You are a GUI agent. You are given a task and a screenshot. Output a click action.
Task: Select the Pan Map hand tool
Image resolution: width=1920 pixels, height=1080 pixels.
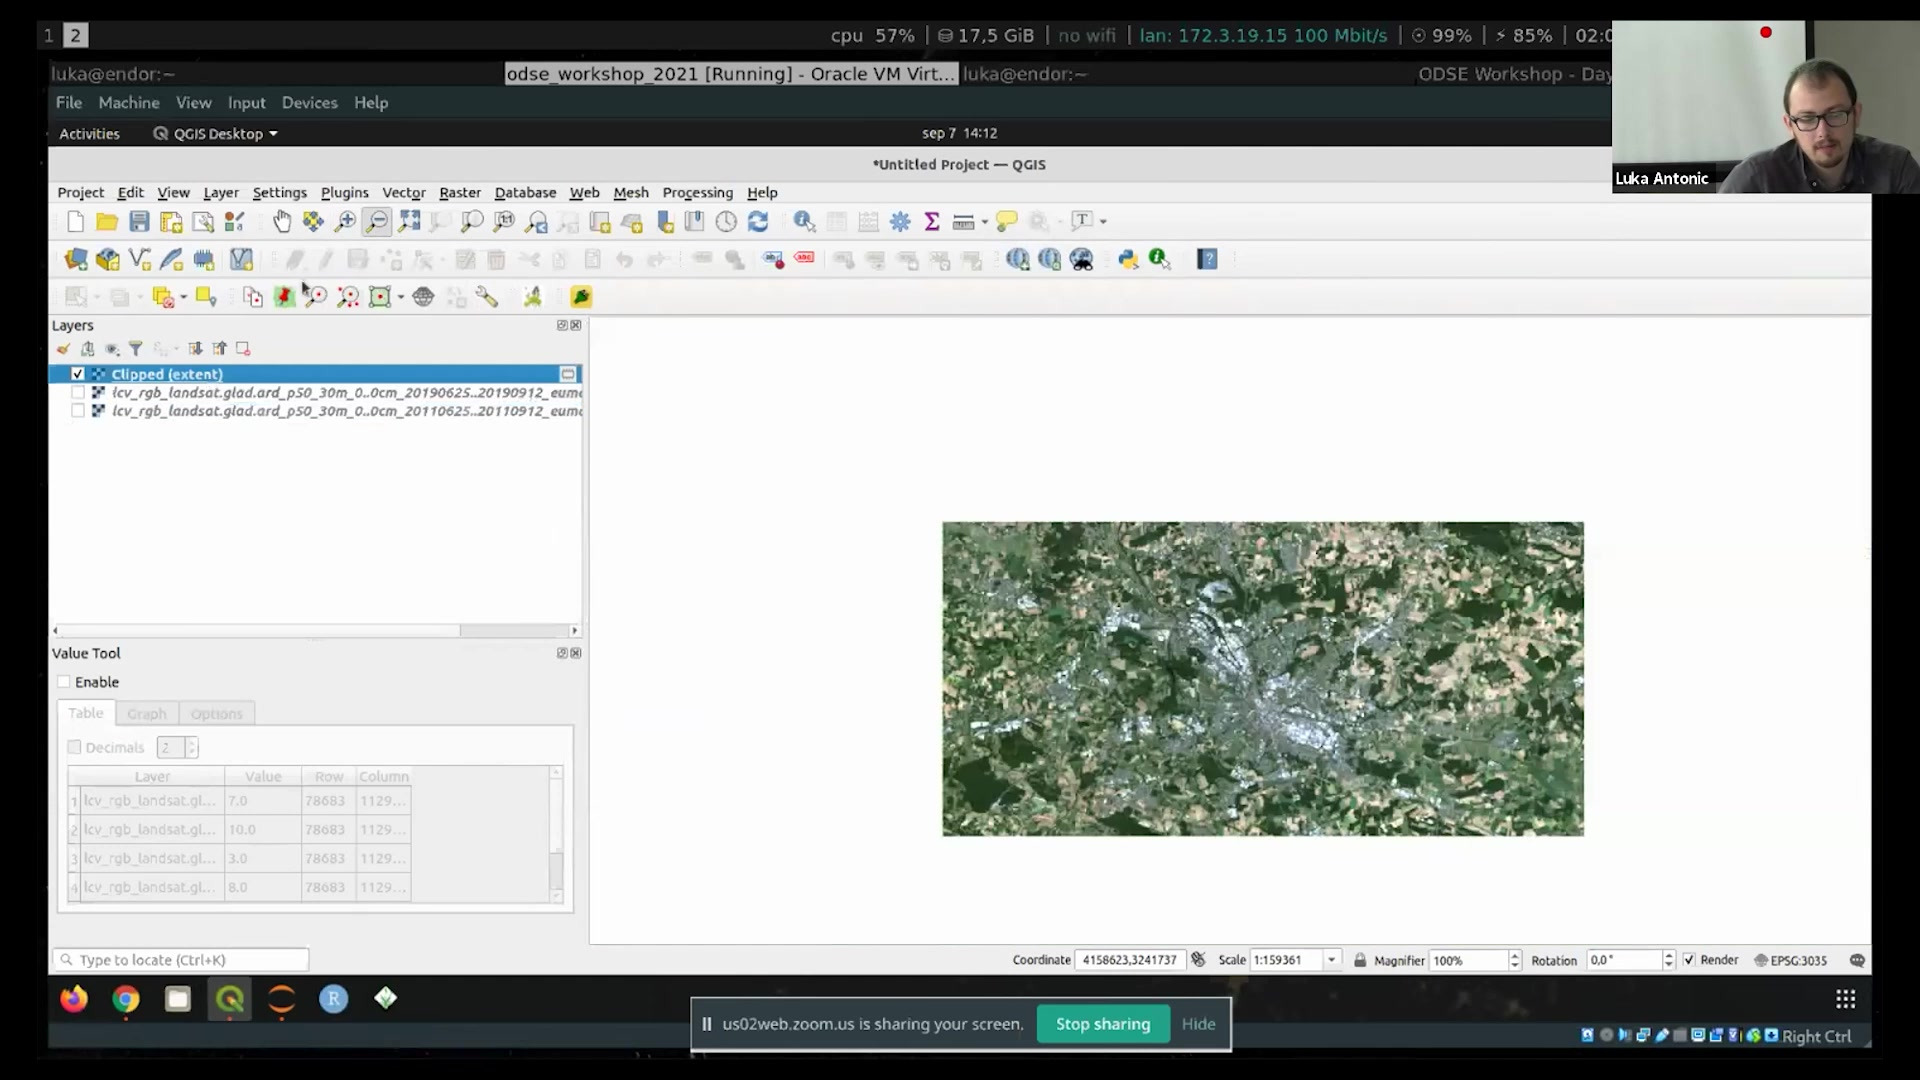coord(282,222)
